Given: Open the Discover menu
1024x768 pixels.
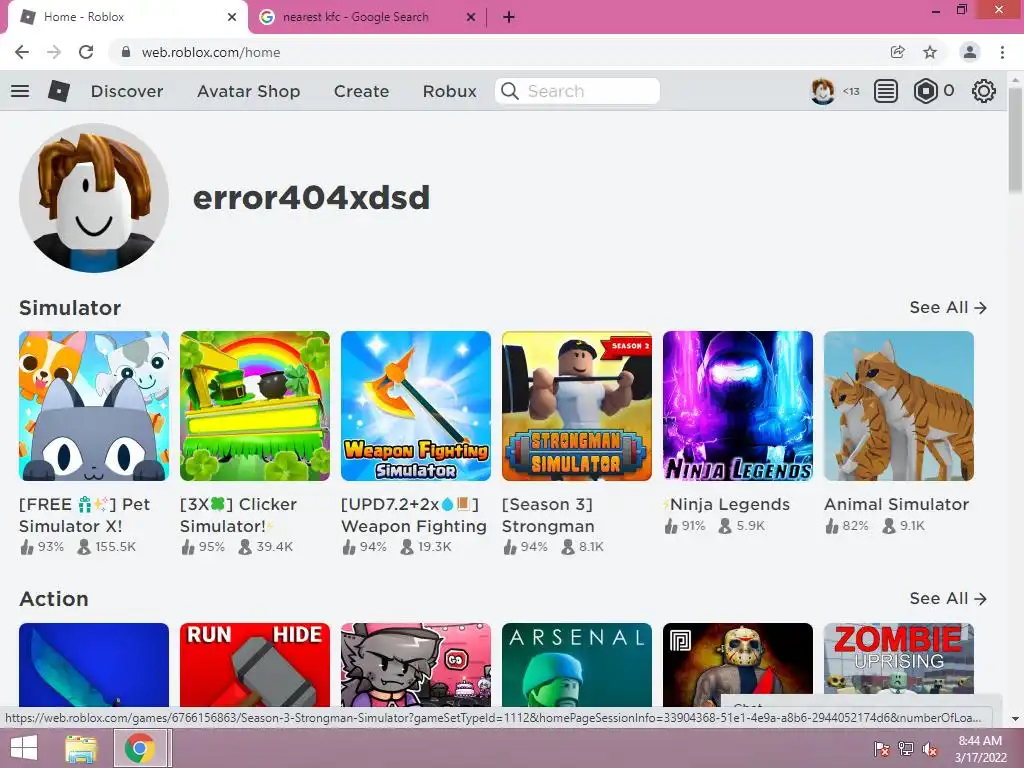Looking at the screenshot, I should point(127,91).
